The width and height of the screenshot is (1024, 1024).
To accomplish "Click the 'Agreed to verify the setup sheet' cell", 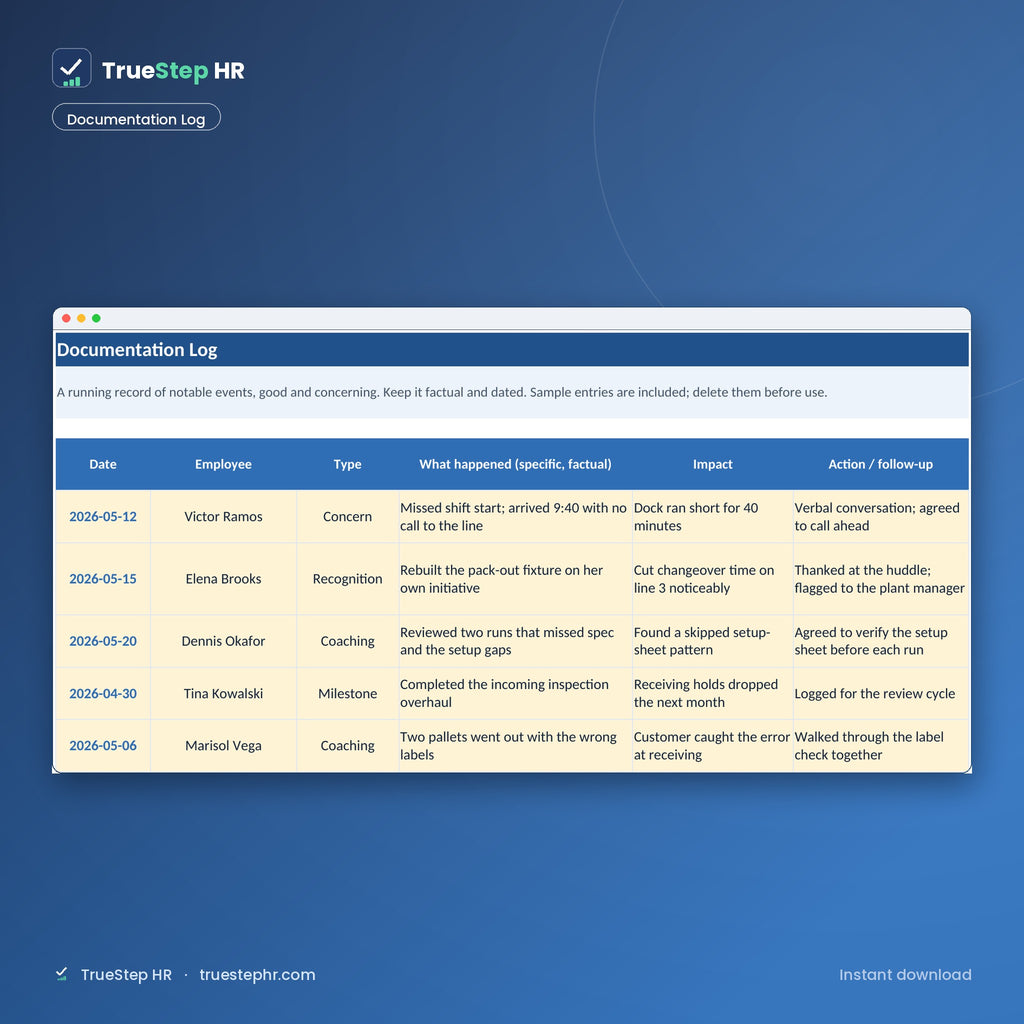I will pyautogui.click(x=880, y=641).
